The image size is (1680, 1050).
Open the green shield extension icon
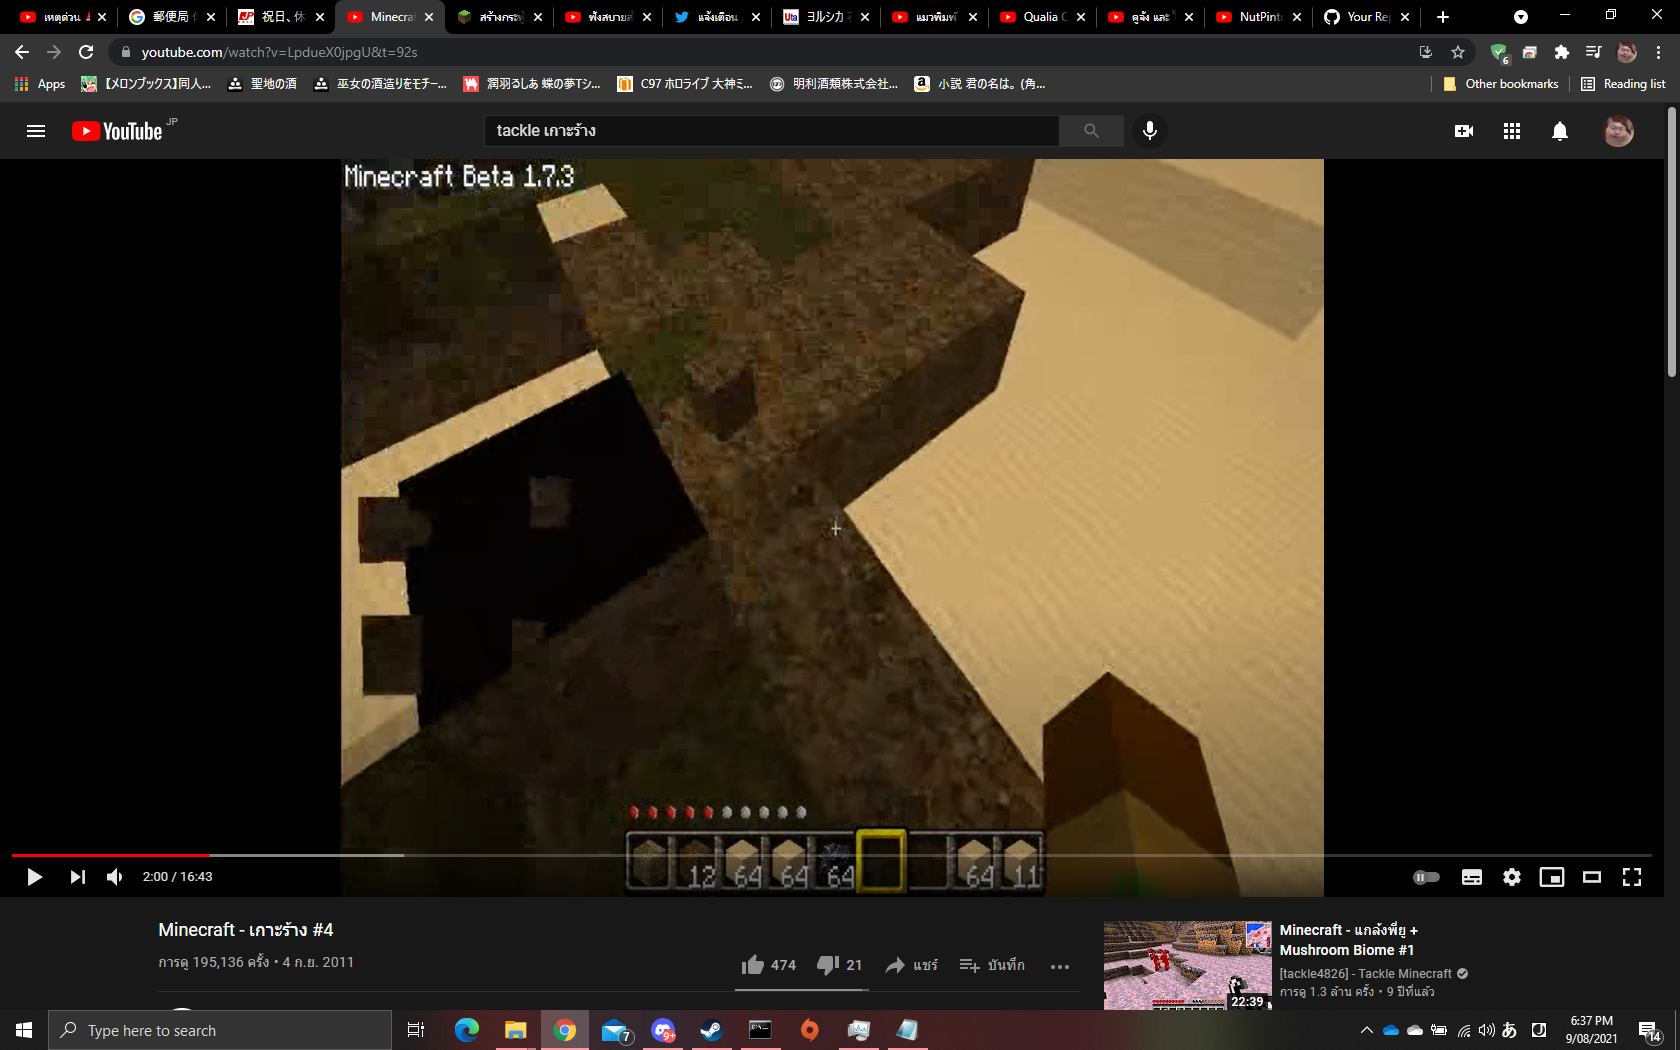pos(1498,52)
